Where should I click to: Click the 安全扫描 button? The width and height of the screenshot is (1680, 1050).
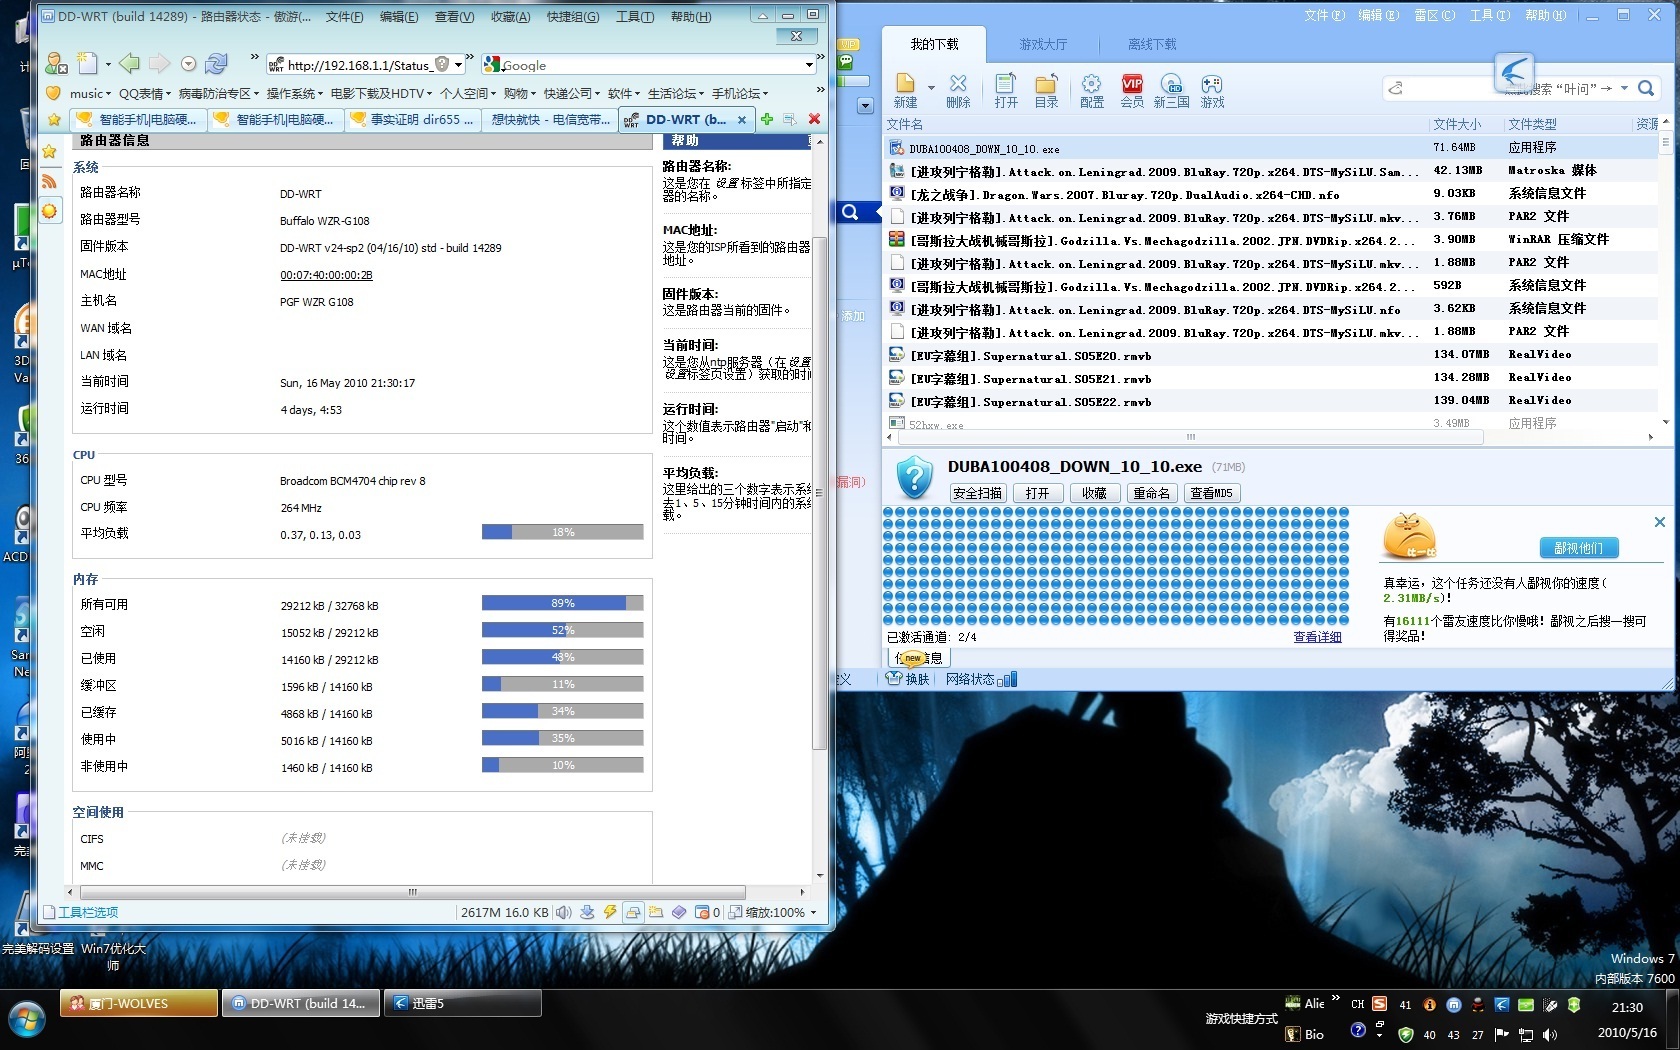pos(977,493)
